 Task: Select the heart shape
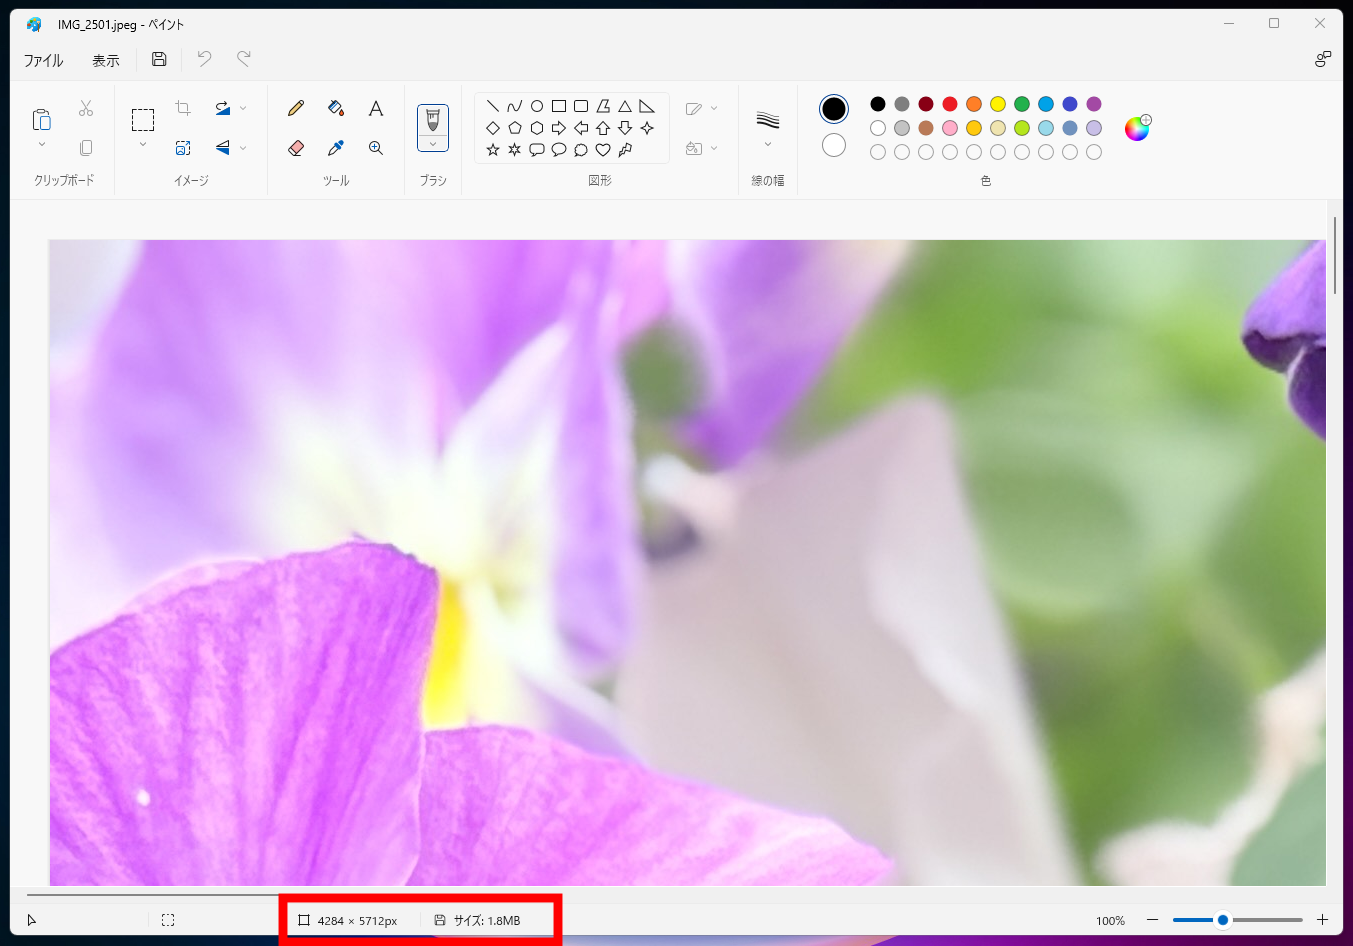[x=603, y=150]
